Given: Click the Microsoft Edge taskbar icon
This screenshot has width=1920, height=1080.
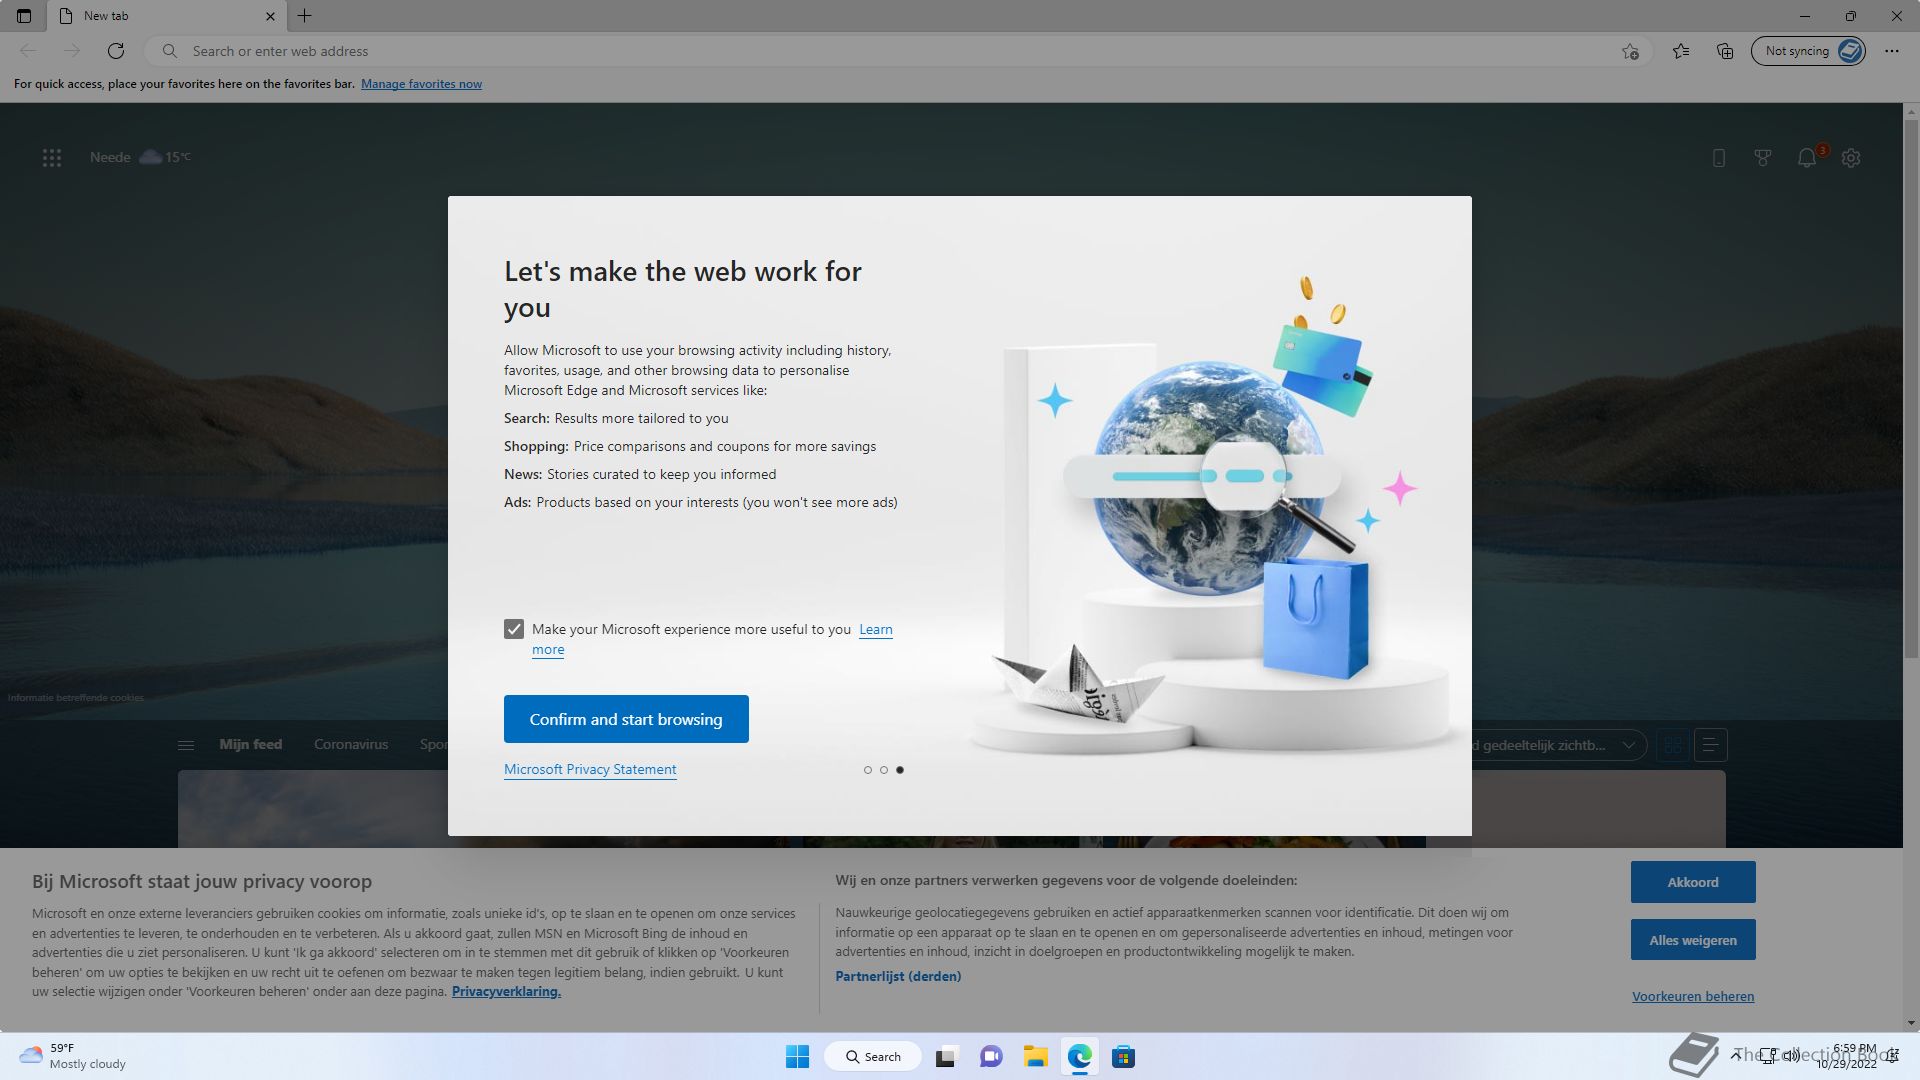Looking at the screenshot, I should 1079,1057.
